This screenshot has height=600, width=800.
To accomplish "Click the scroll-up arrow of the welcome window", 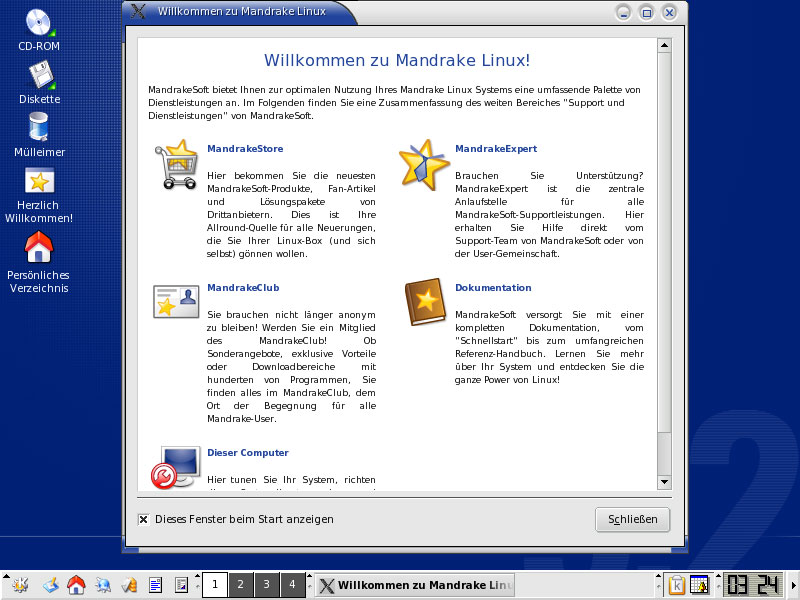I will coord(664,45).
